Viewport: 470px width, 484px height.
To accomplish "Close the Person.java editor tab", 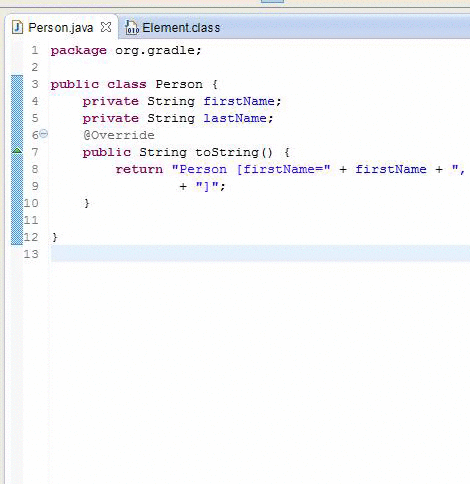I will click(106, 27).
